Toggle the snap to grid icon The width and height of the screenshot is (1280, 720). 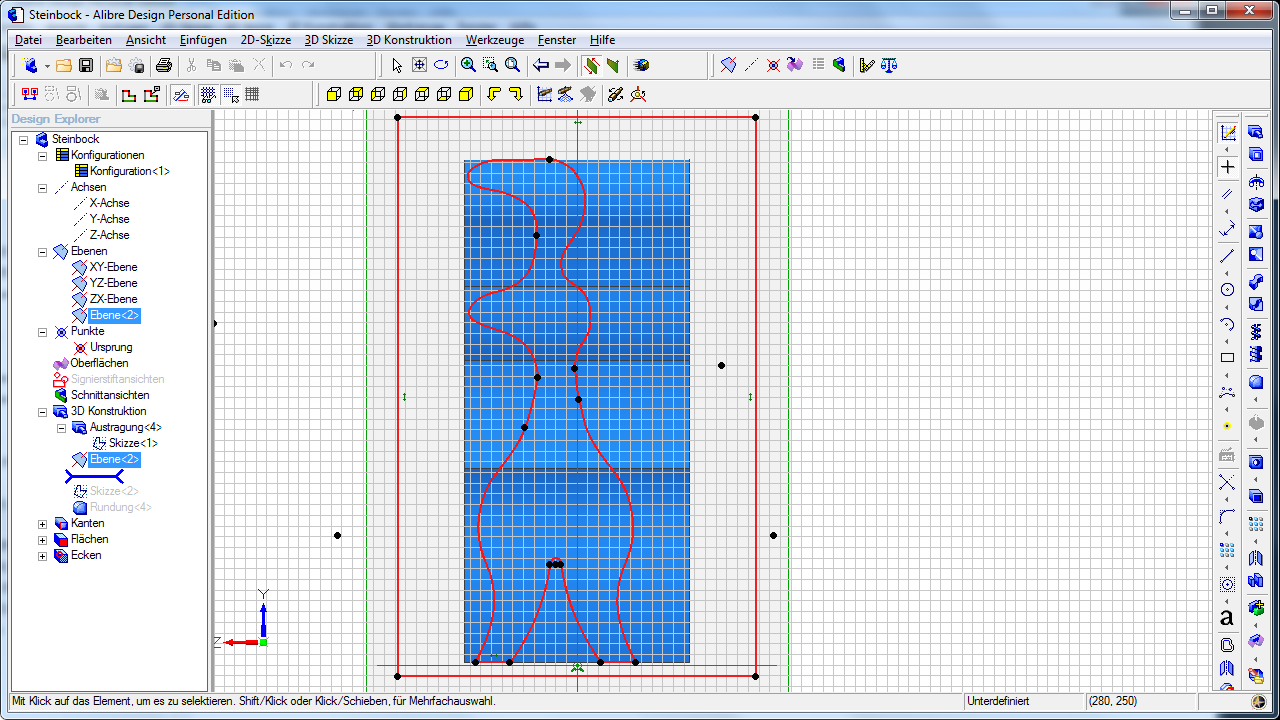point(231,95)
